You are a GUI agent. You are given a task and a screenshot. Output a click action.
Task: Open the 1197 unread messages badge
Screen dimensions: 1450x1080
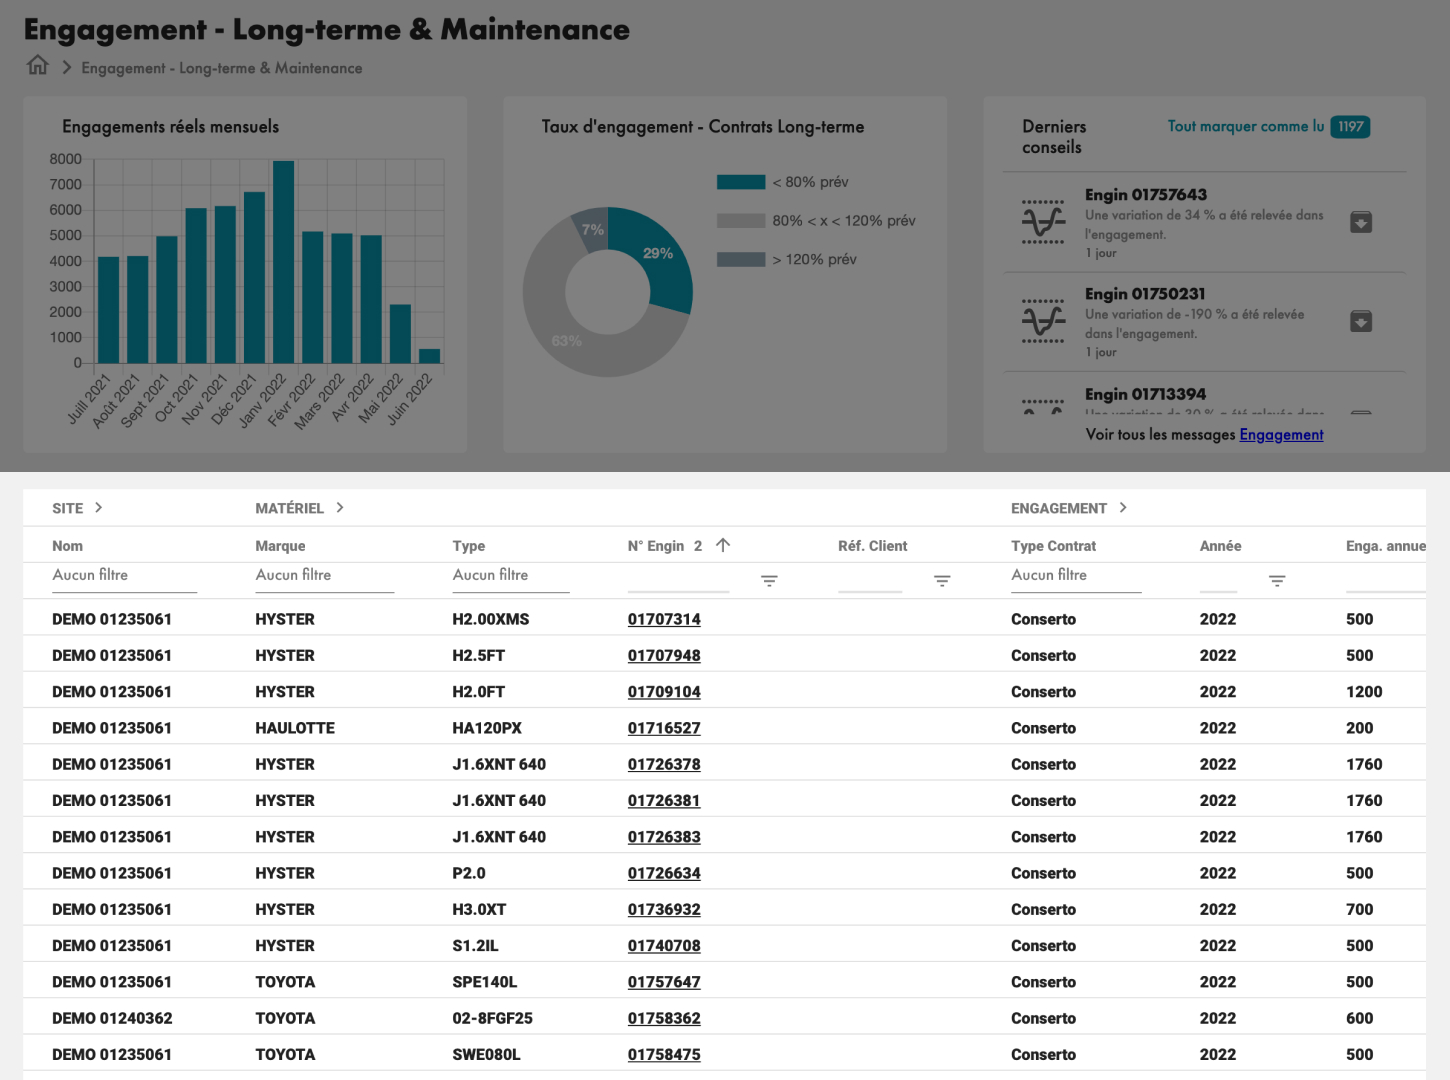(x=1350, y=127)
